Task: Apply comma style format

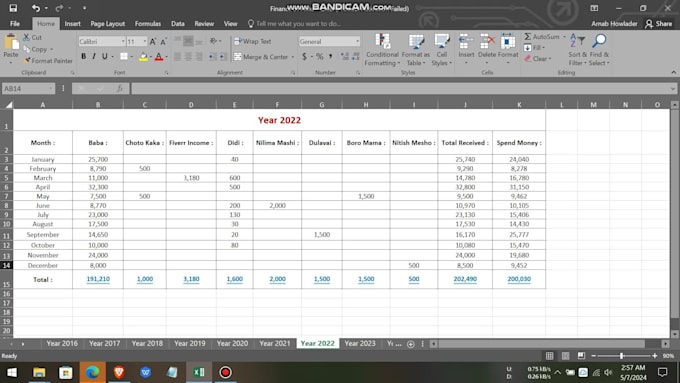Action: [x=330, y=56]
